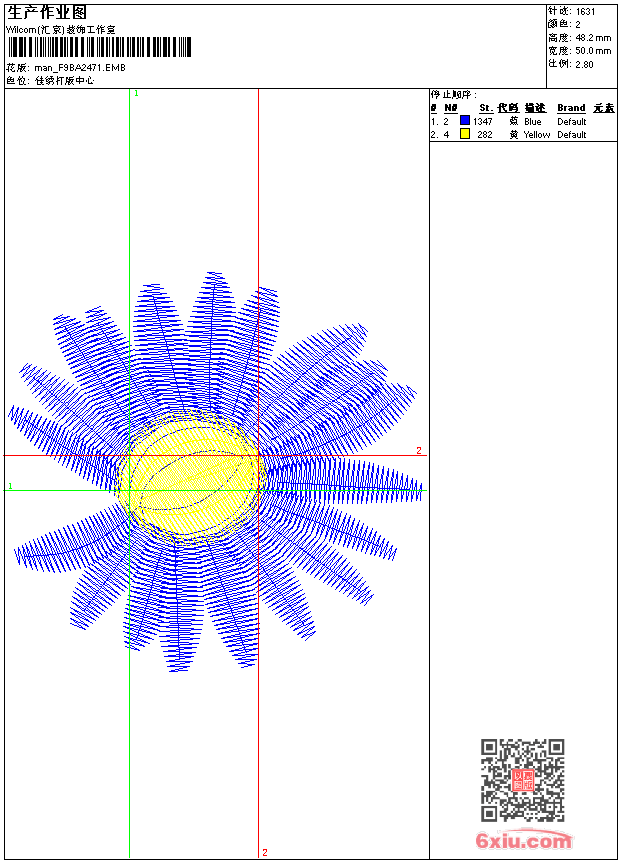Click the barcode under the title

pyautogui.click(x=99, y=48)
